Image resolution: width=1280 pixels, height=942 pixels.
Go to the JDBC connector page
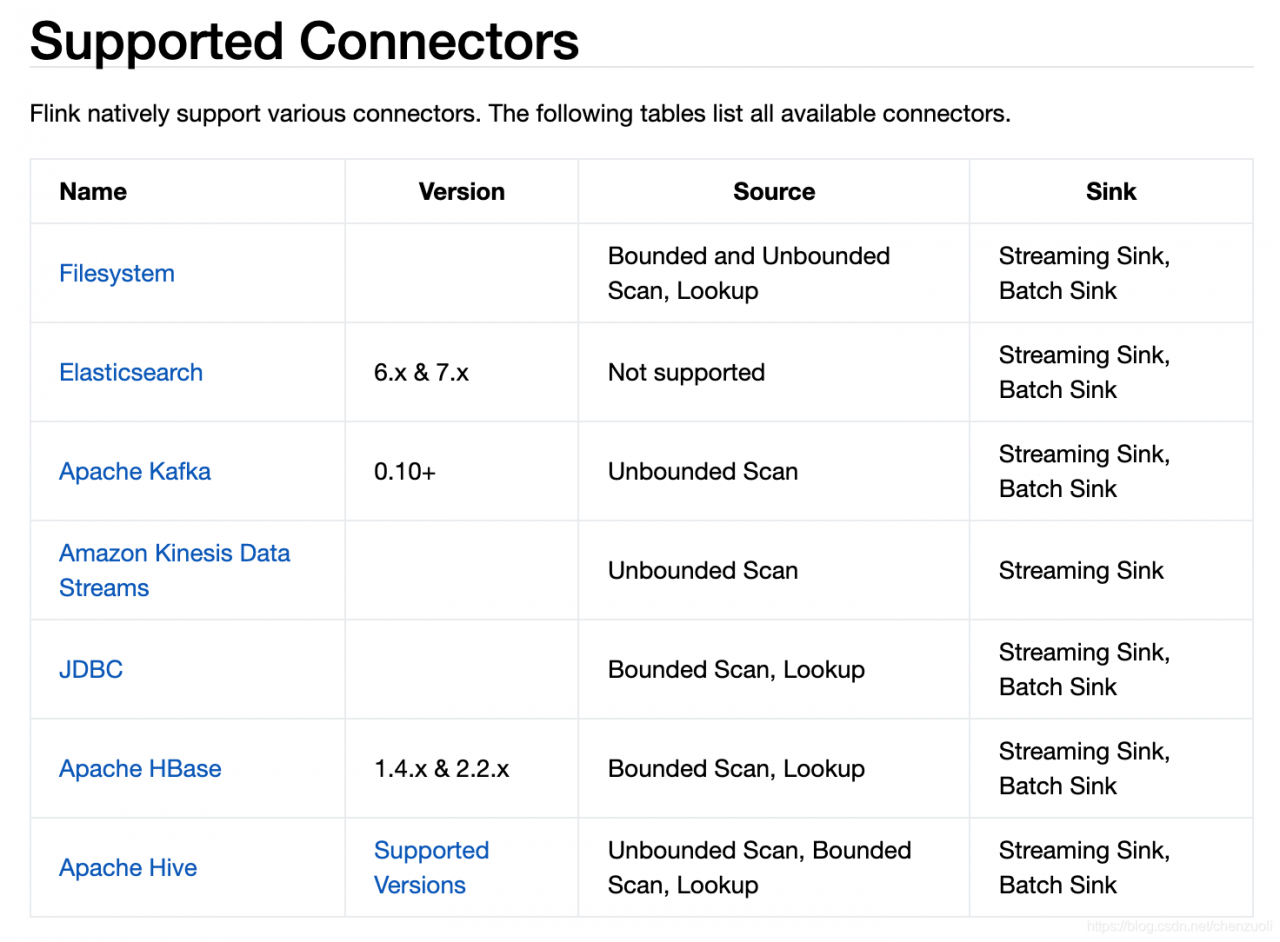coord(91,669)
